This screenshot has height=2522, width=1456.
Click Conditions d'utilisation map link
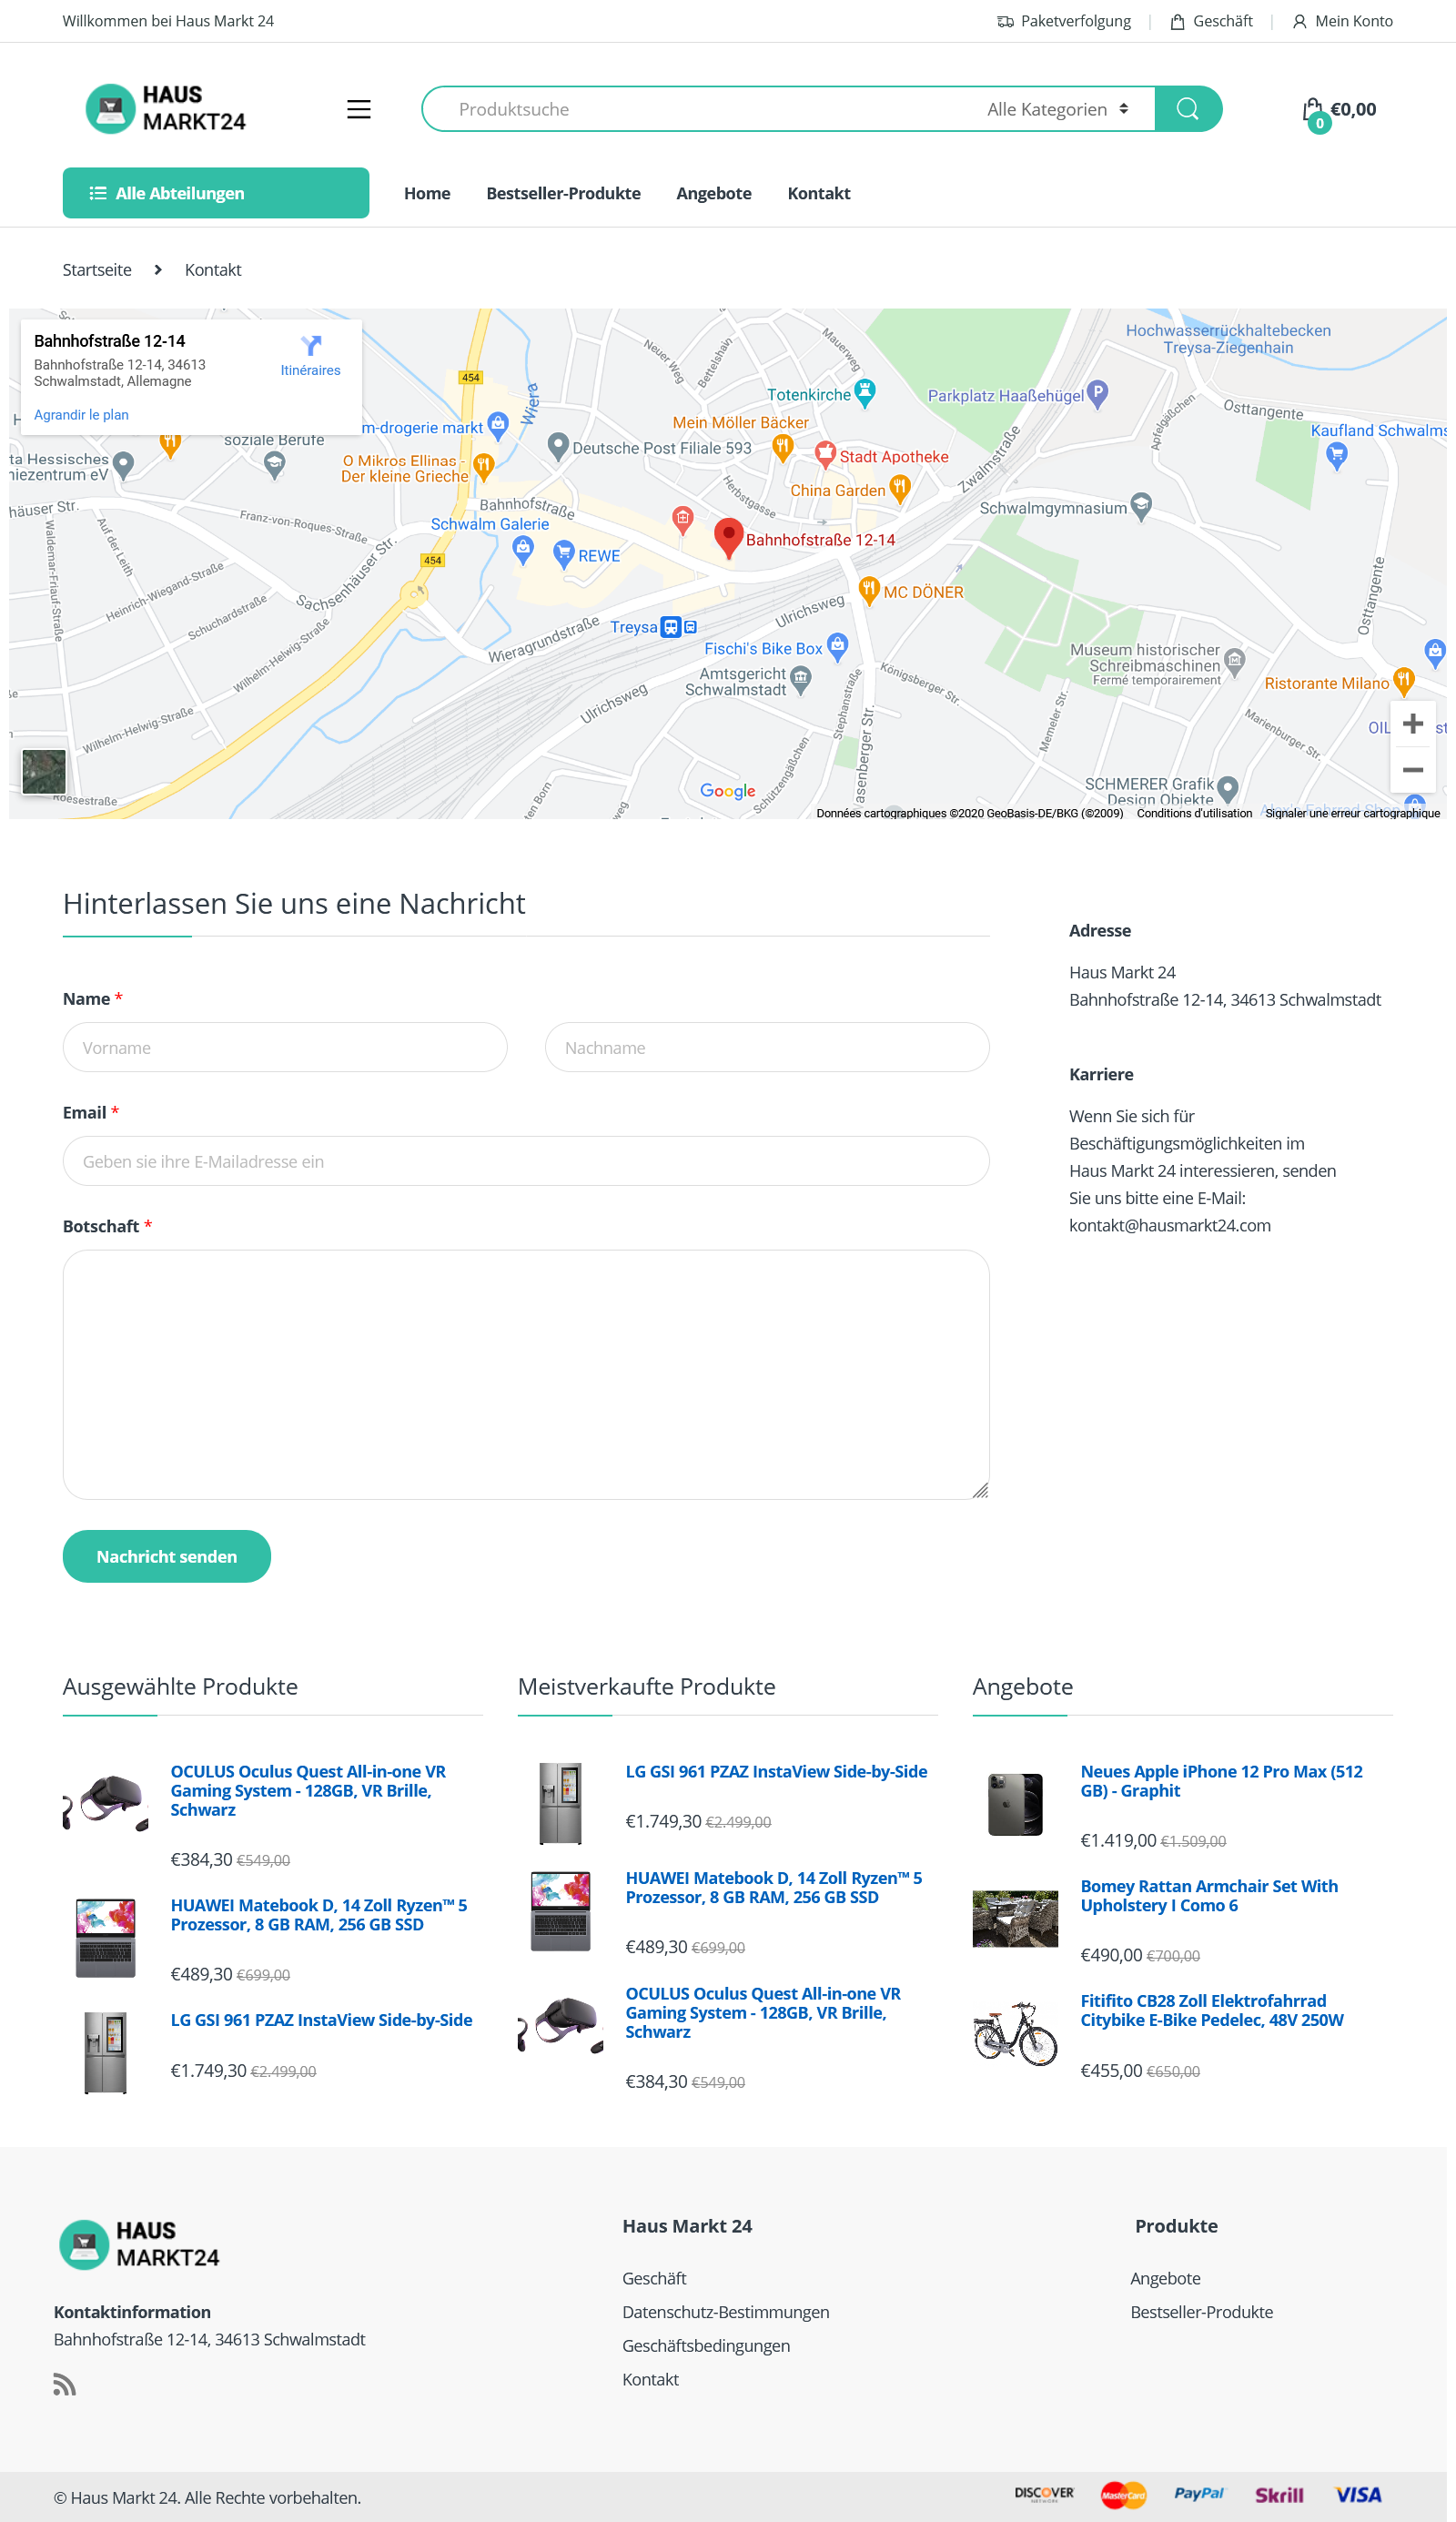point(1194,813)
